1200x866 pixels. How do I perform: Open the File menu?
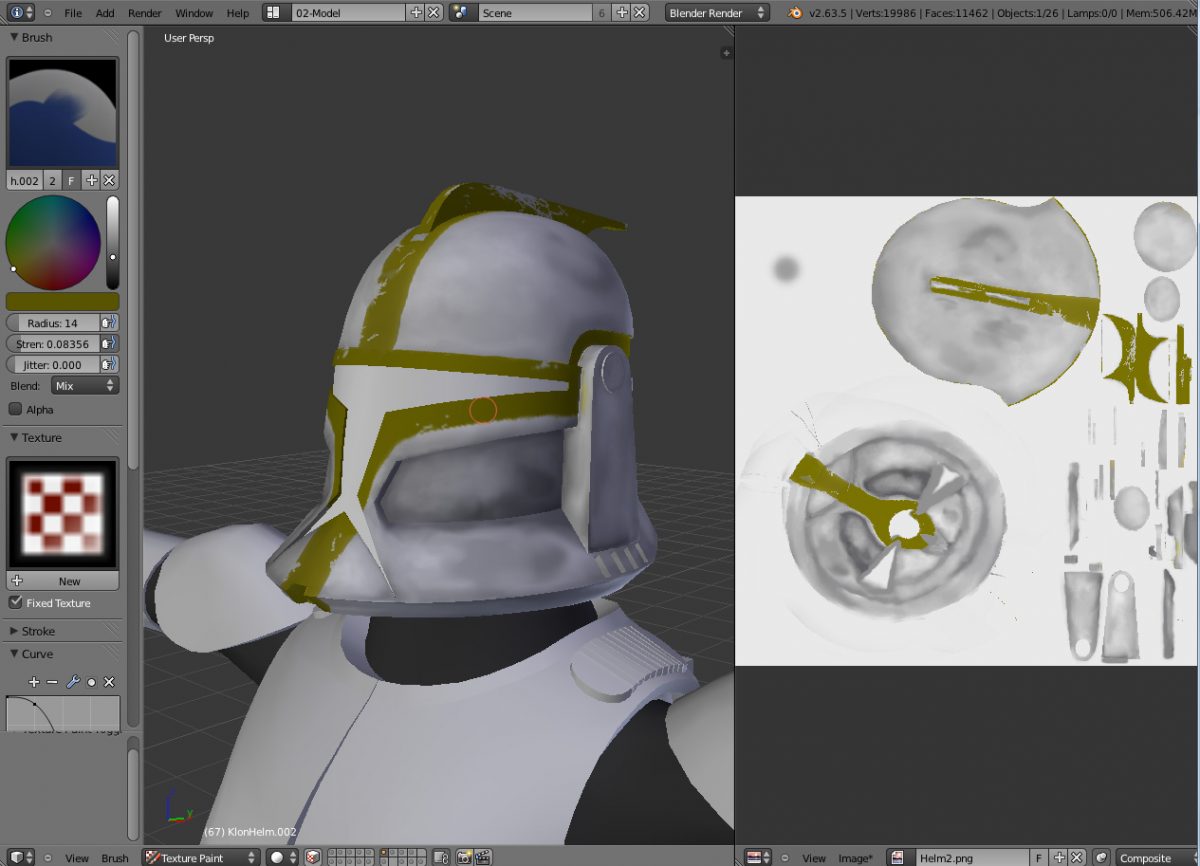point(73,13)
